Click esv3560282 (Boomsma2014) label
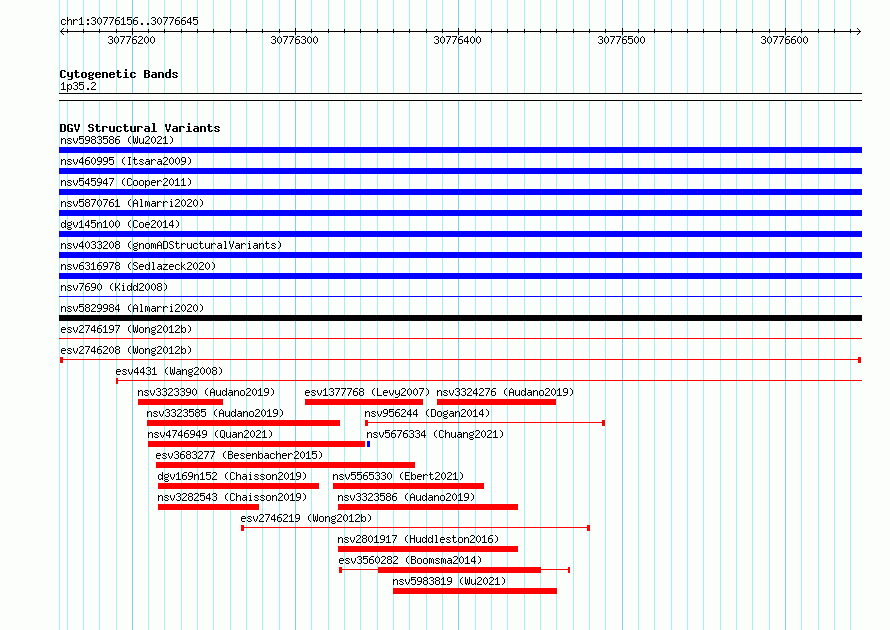Screen dimensions: 890x630 tap(410, 560)
